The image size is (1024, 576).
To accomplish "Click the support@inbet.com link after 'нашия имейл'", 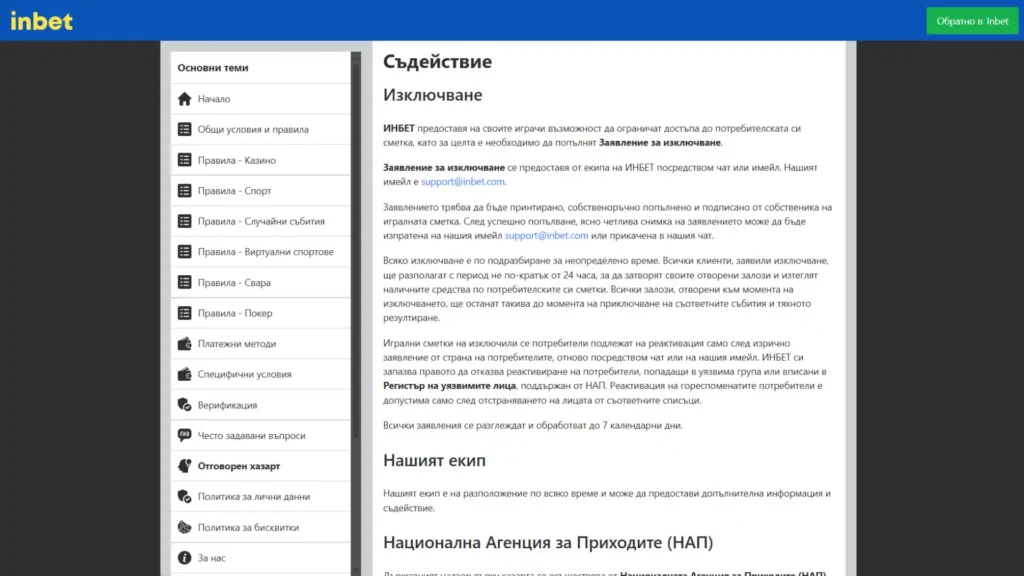I will [546, 235].
